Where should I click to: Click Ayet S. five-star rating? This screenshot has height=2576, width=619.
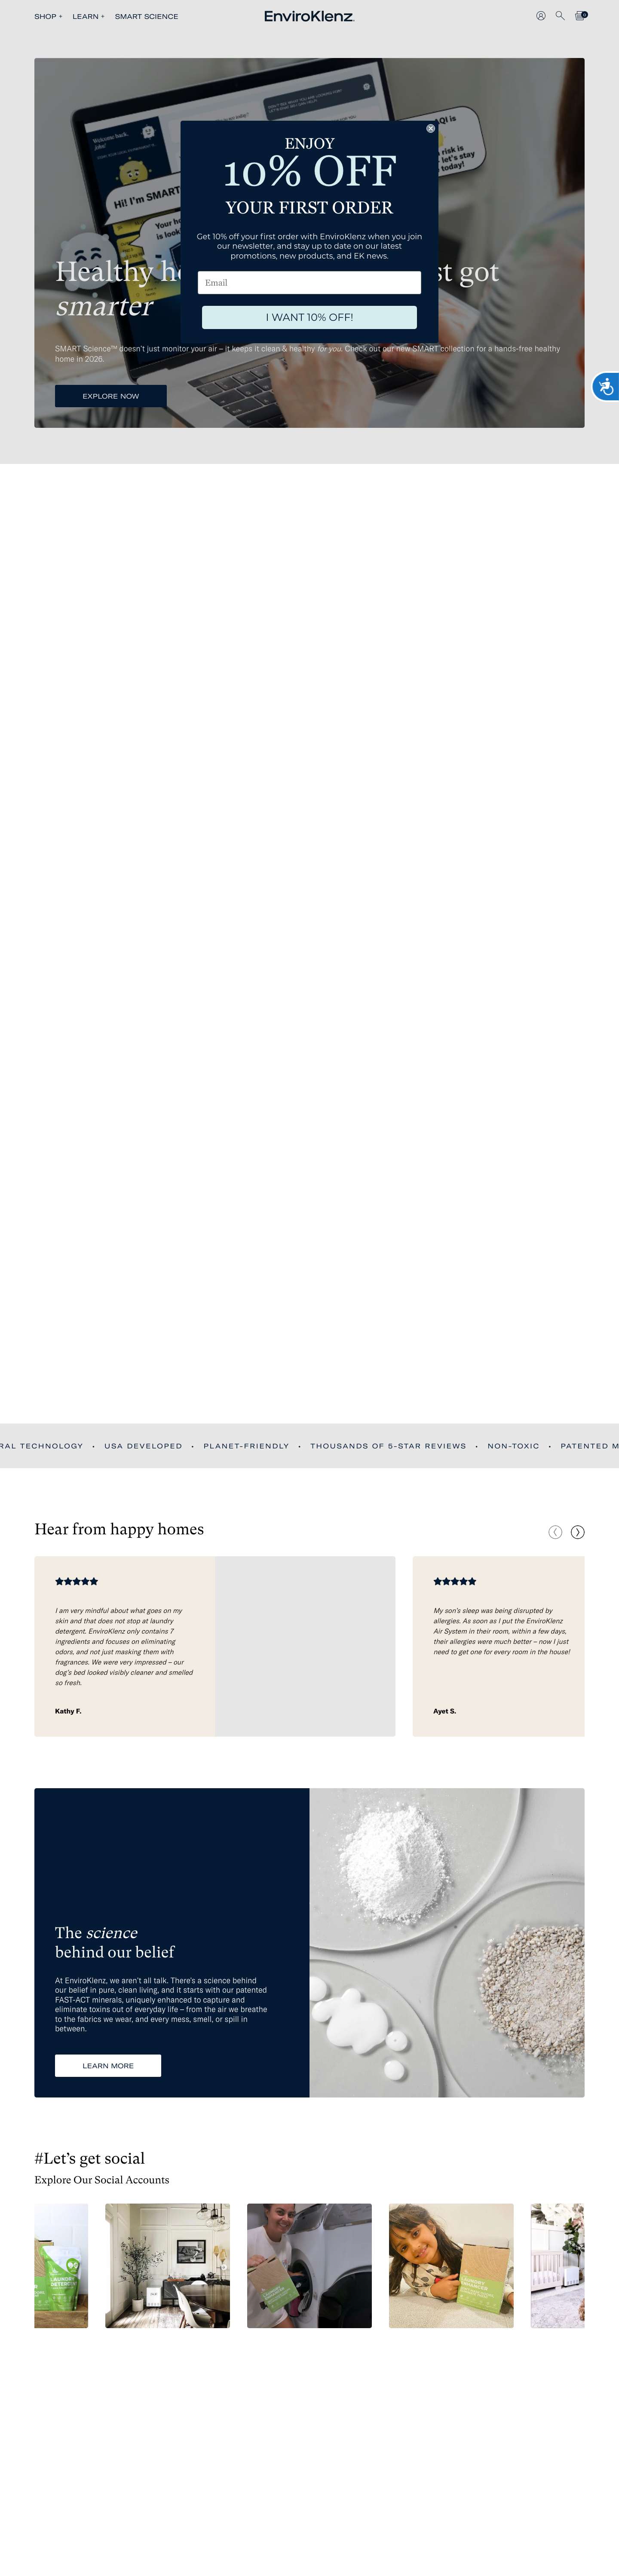[x=455, y=1581]
